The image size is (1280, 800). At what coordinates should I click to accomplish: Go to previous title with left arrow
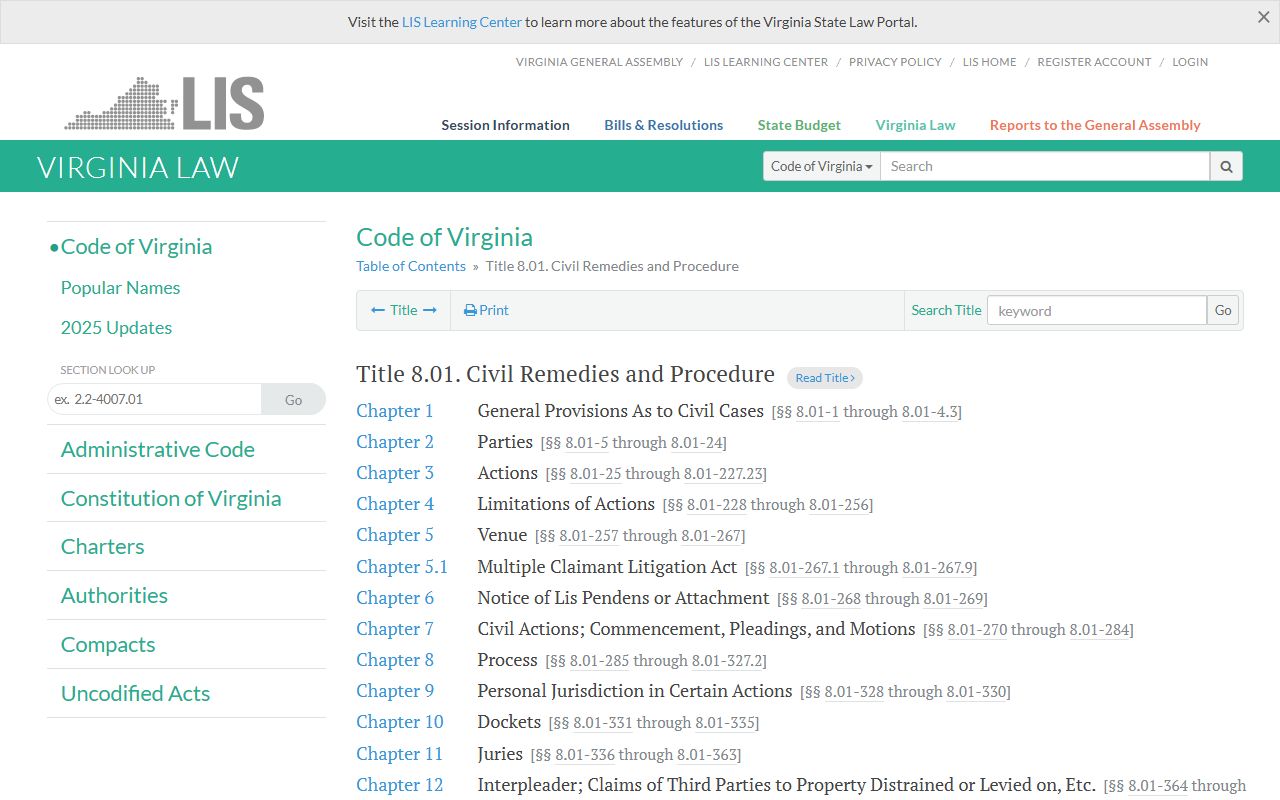378,310
